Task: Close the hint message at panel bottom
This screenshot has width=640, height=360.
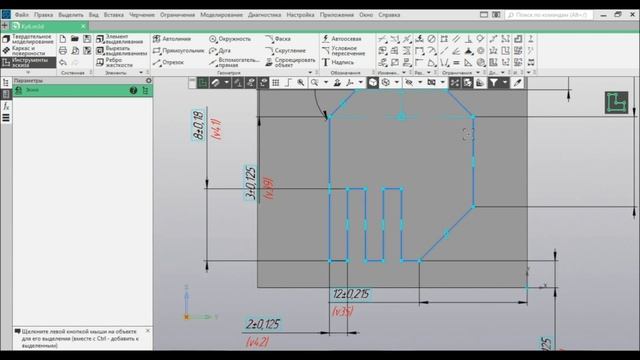Action: (x=148, y=331)
